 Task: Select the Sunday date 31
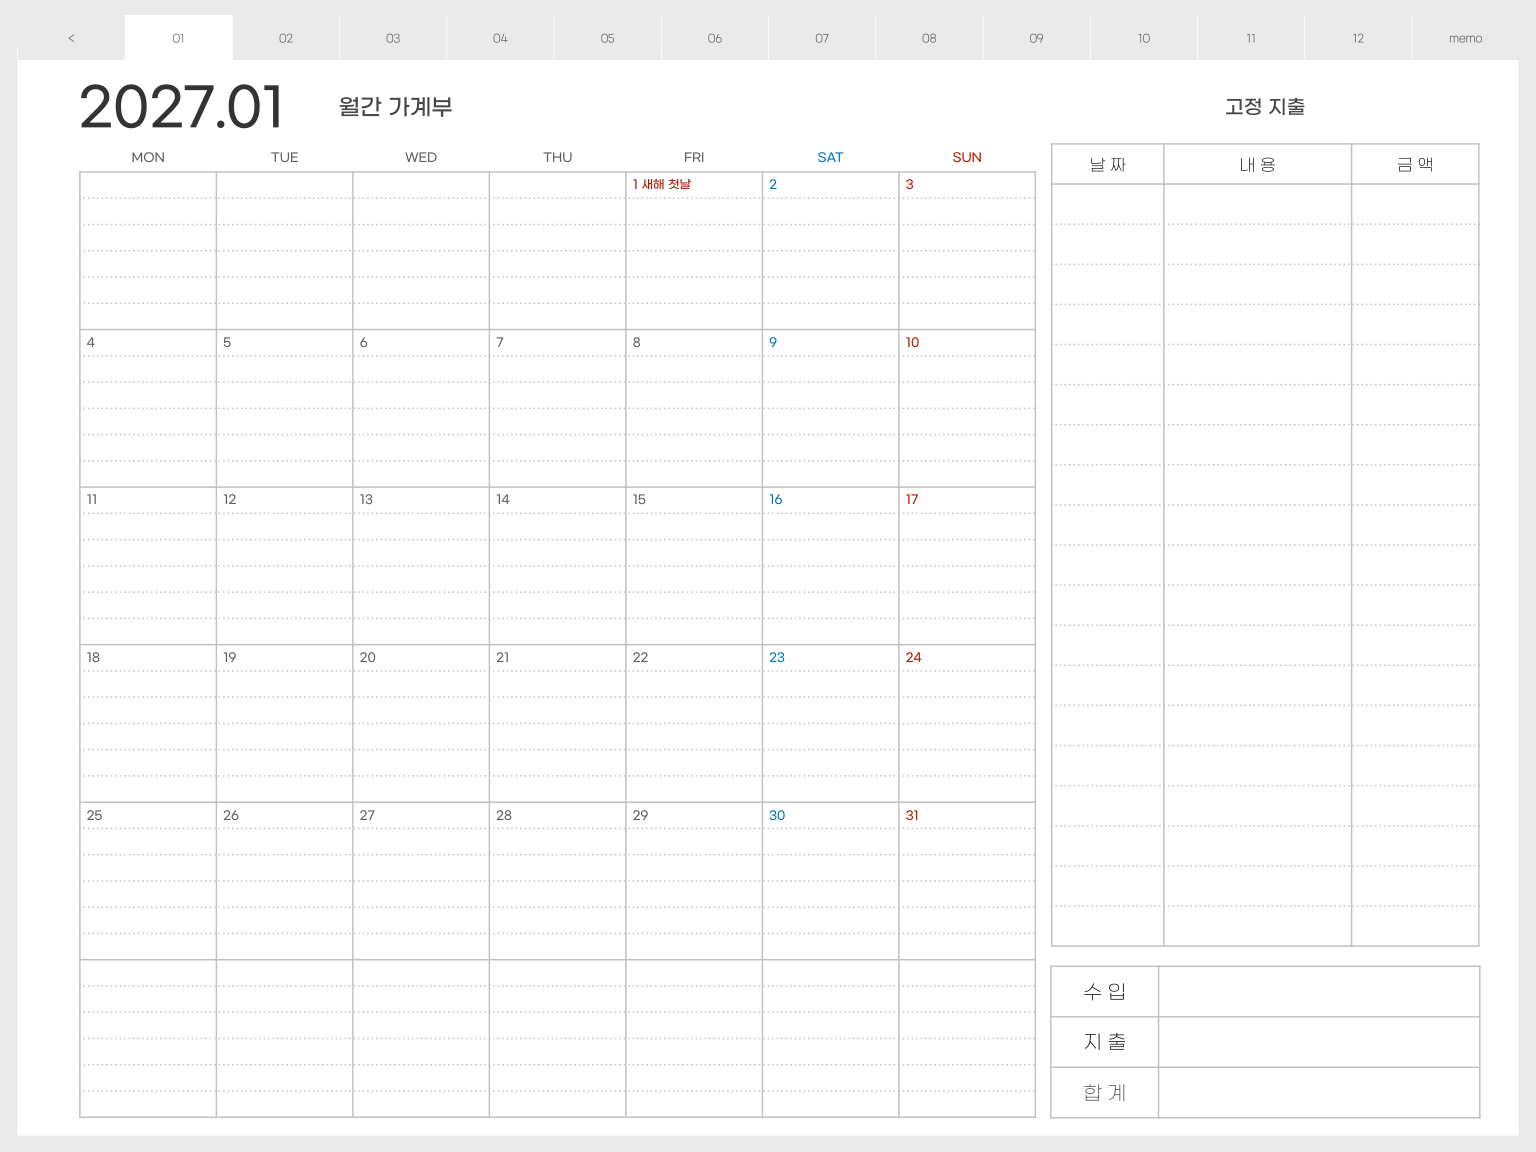click(912, 815)
